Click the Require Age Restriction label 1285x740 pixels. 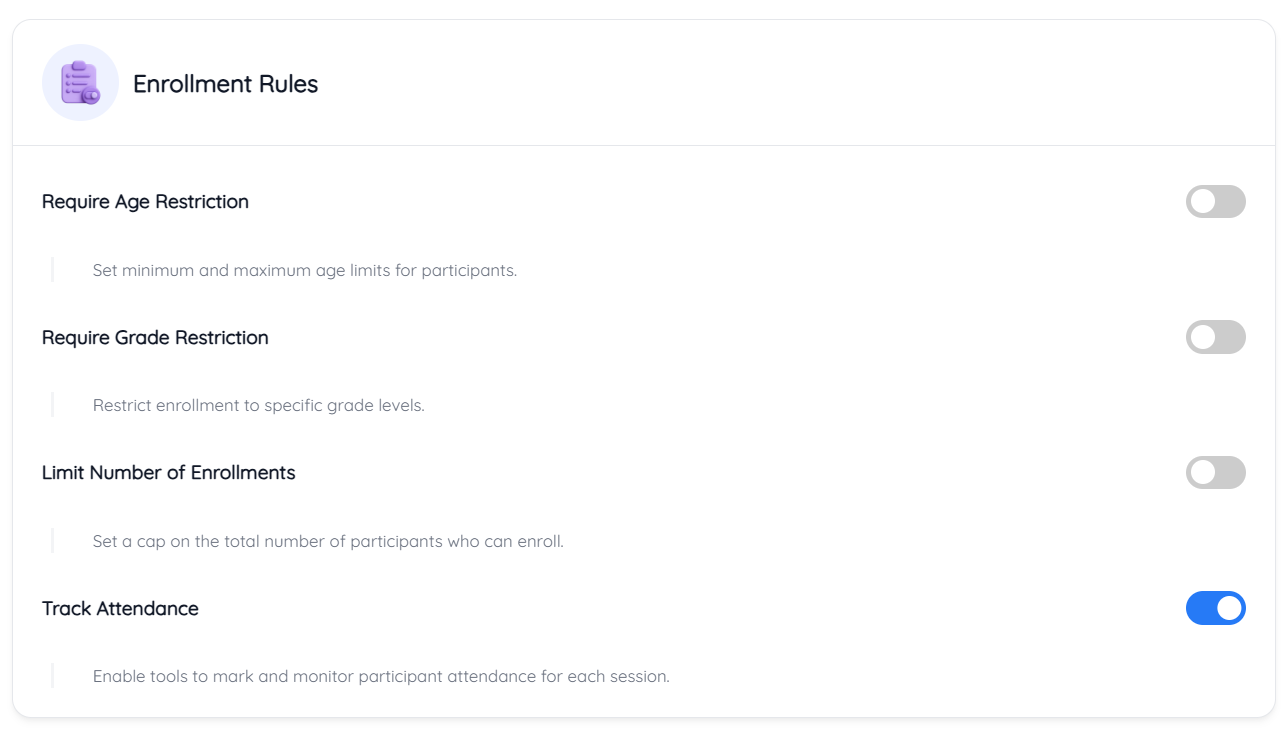pos(145,202)
